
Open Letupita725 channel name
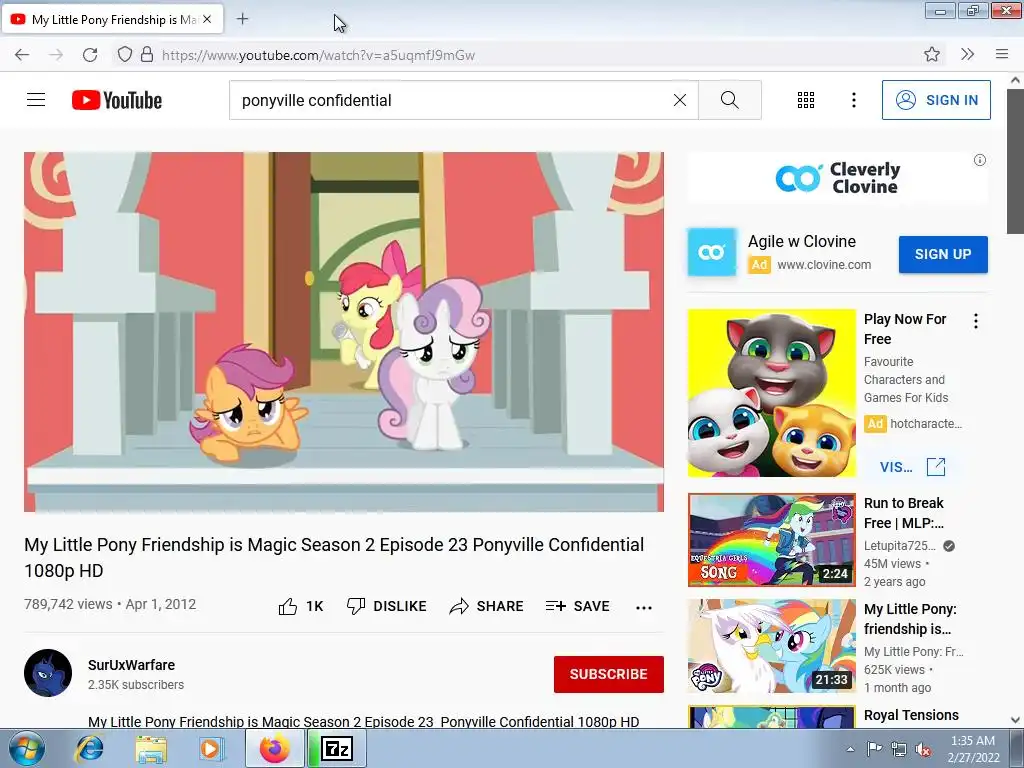900,545
